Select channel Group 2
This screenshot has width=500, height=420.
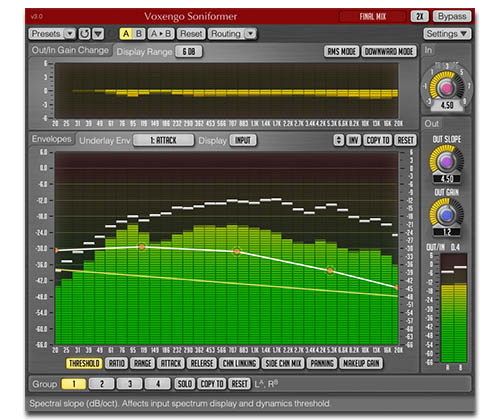click(x=102, y=384)
